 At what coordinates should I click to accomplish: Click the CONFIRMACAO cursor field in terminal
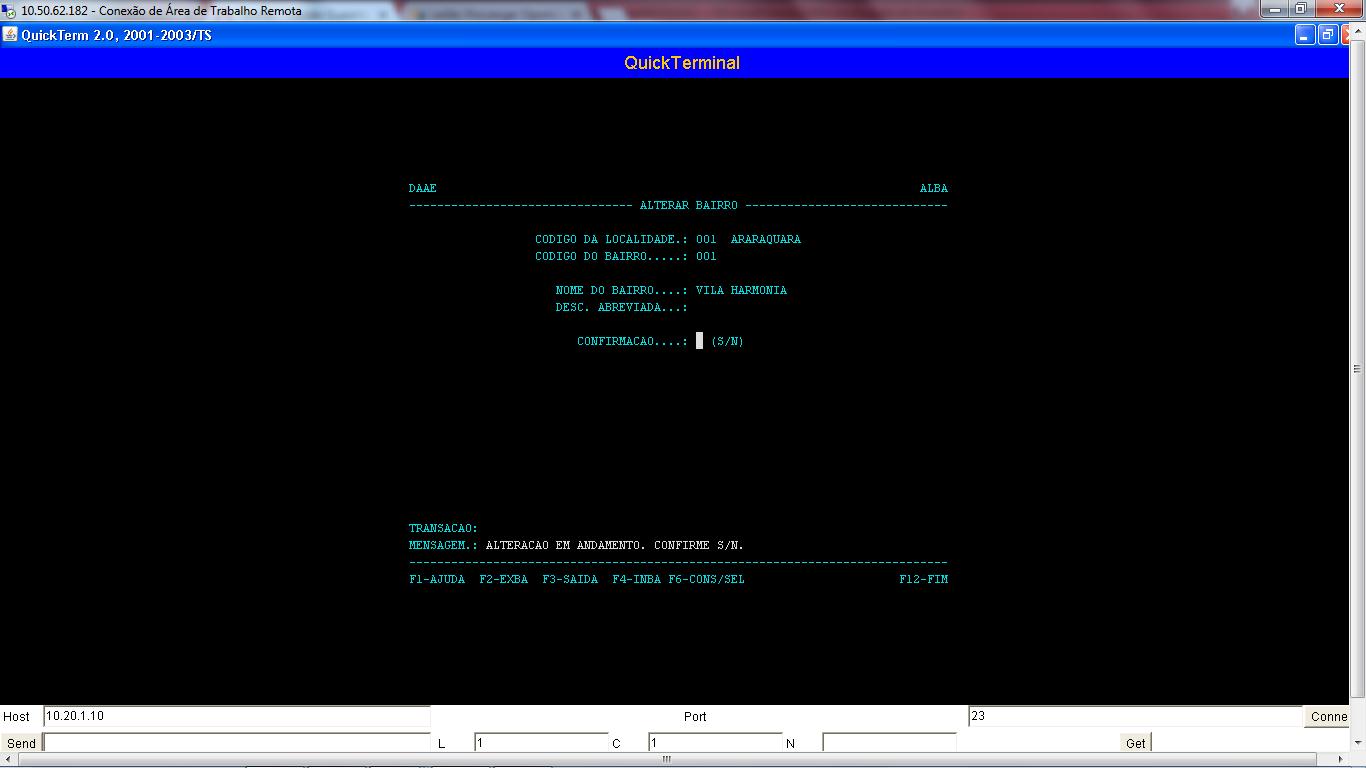[x=700, y=341]
